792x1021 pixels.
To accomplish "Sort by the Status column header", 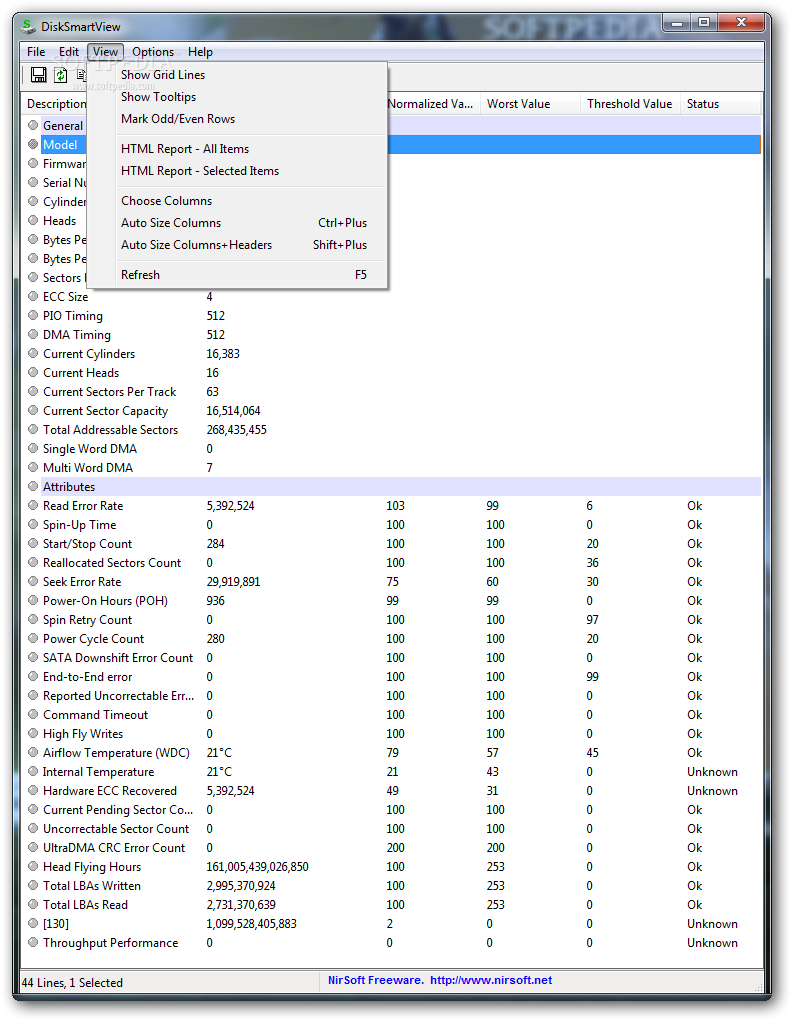I will coord(720,104).
